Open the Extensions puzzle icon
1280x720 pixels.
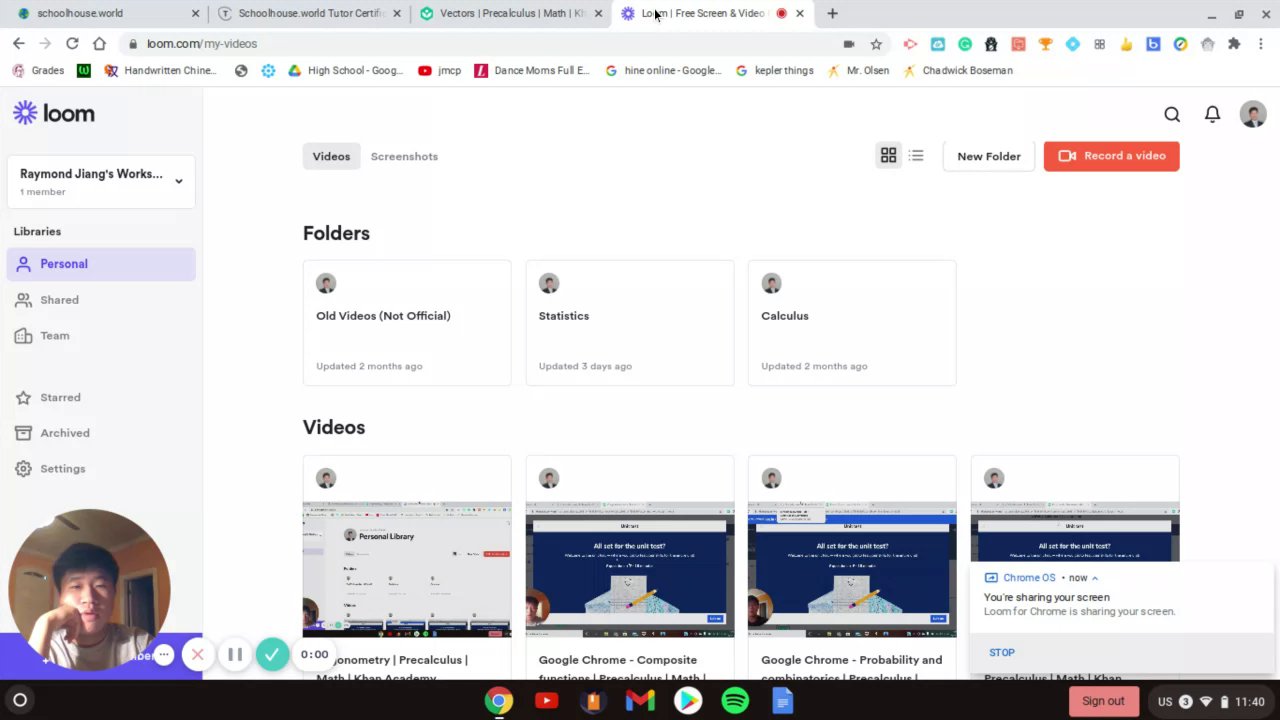click(x=1234, y=44)
